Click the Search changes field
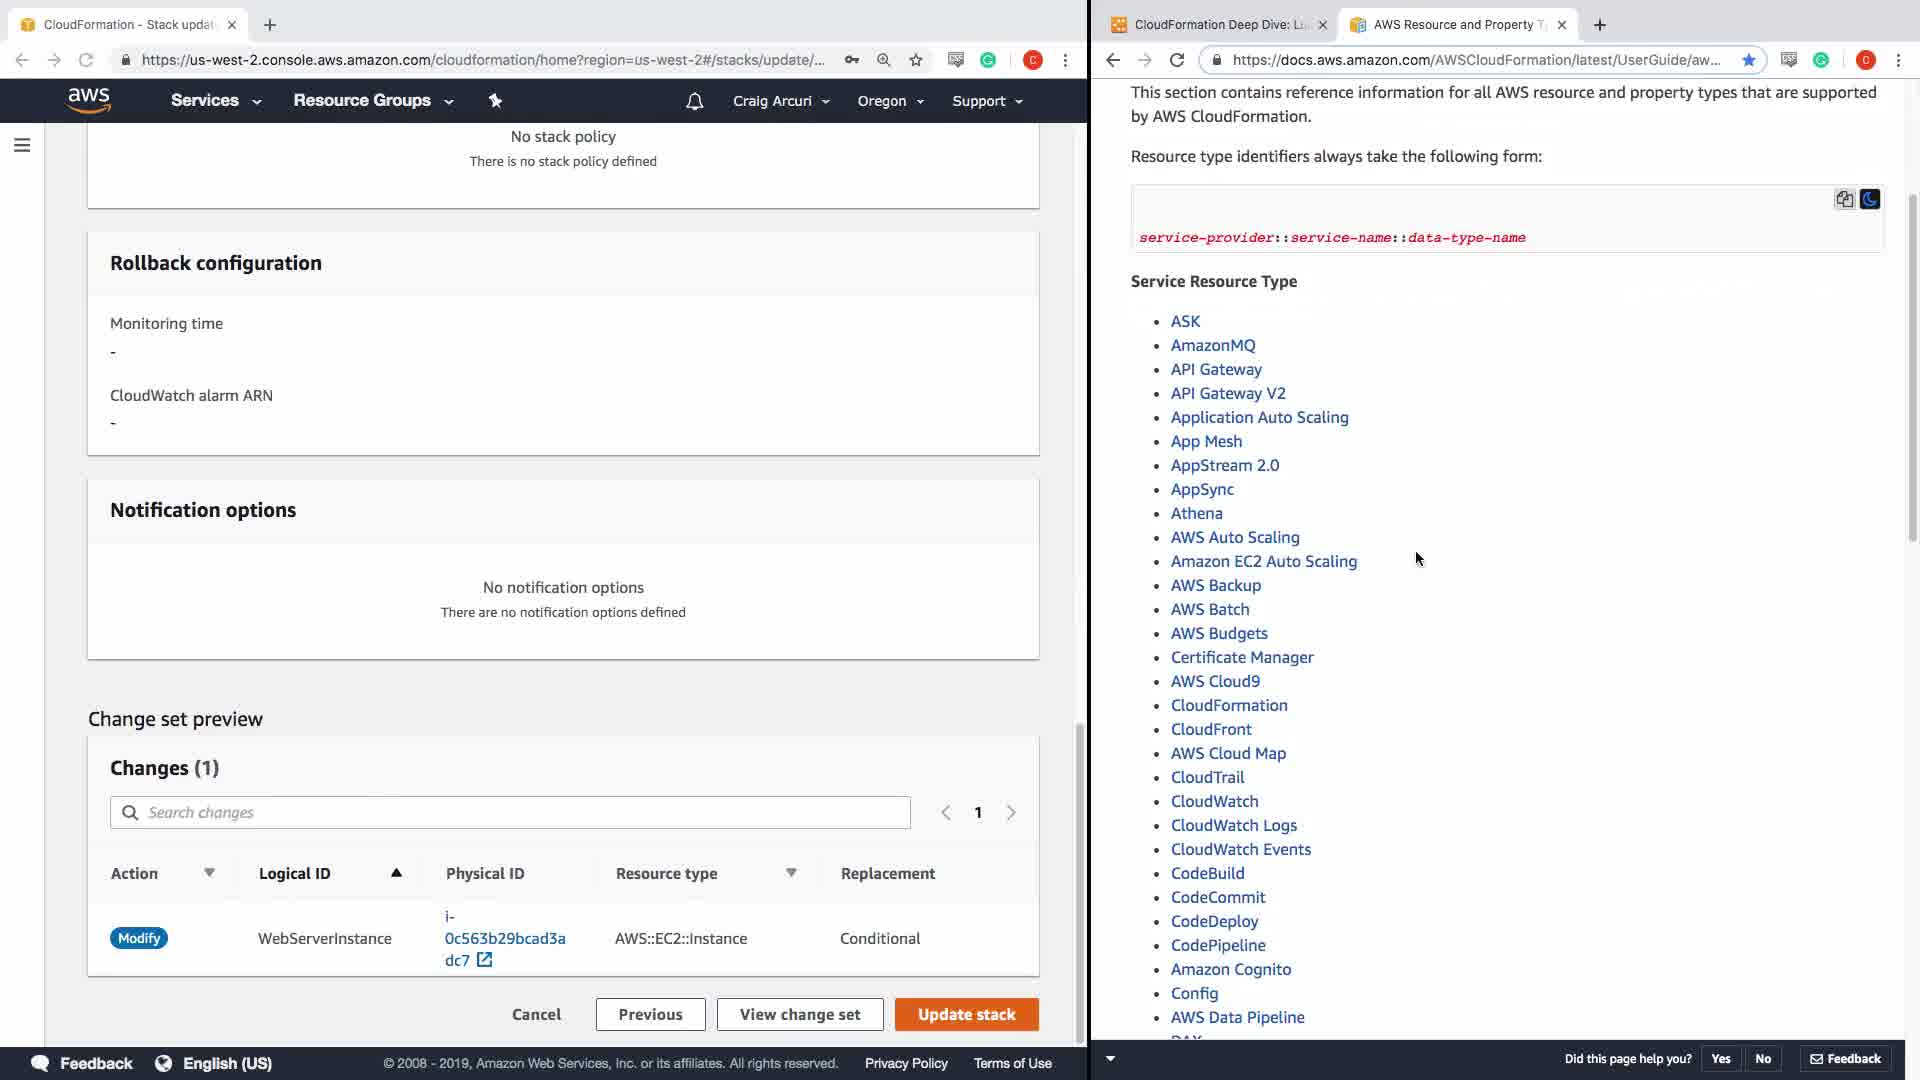Screen dimensions: 1920x1080 [x=510, y=813]
